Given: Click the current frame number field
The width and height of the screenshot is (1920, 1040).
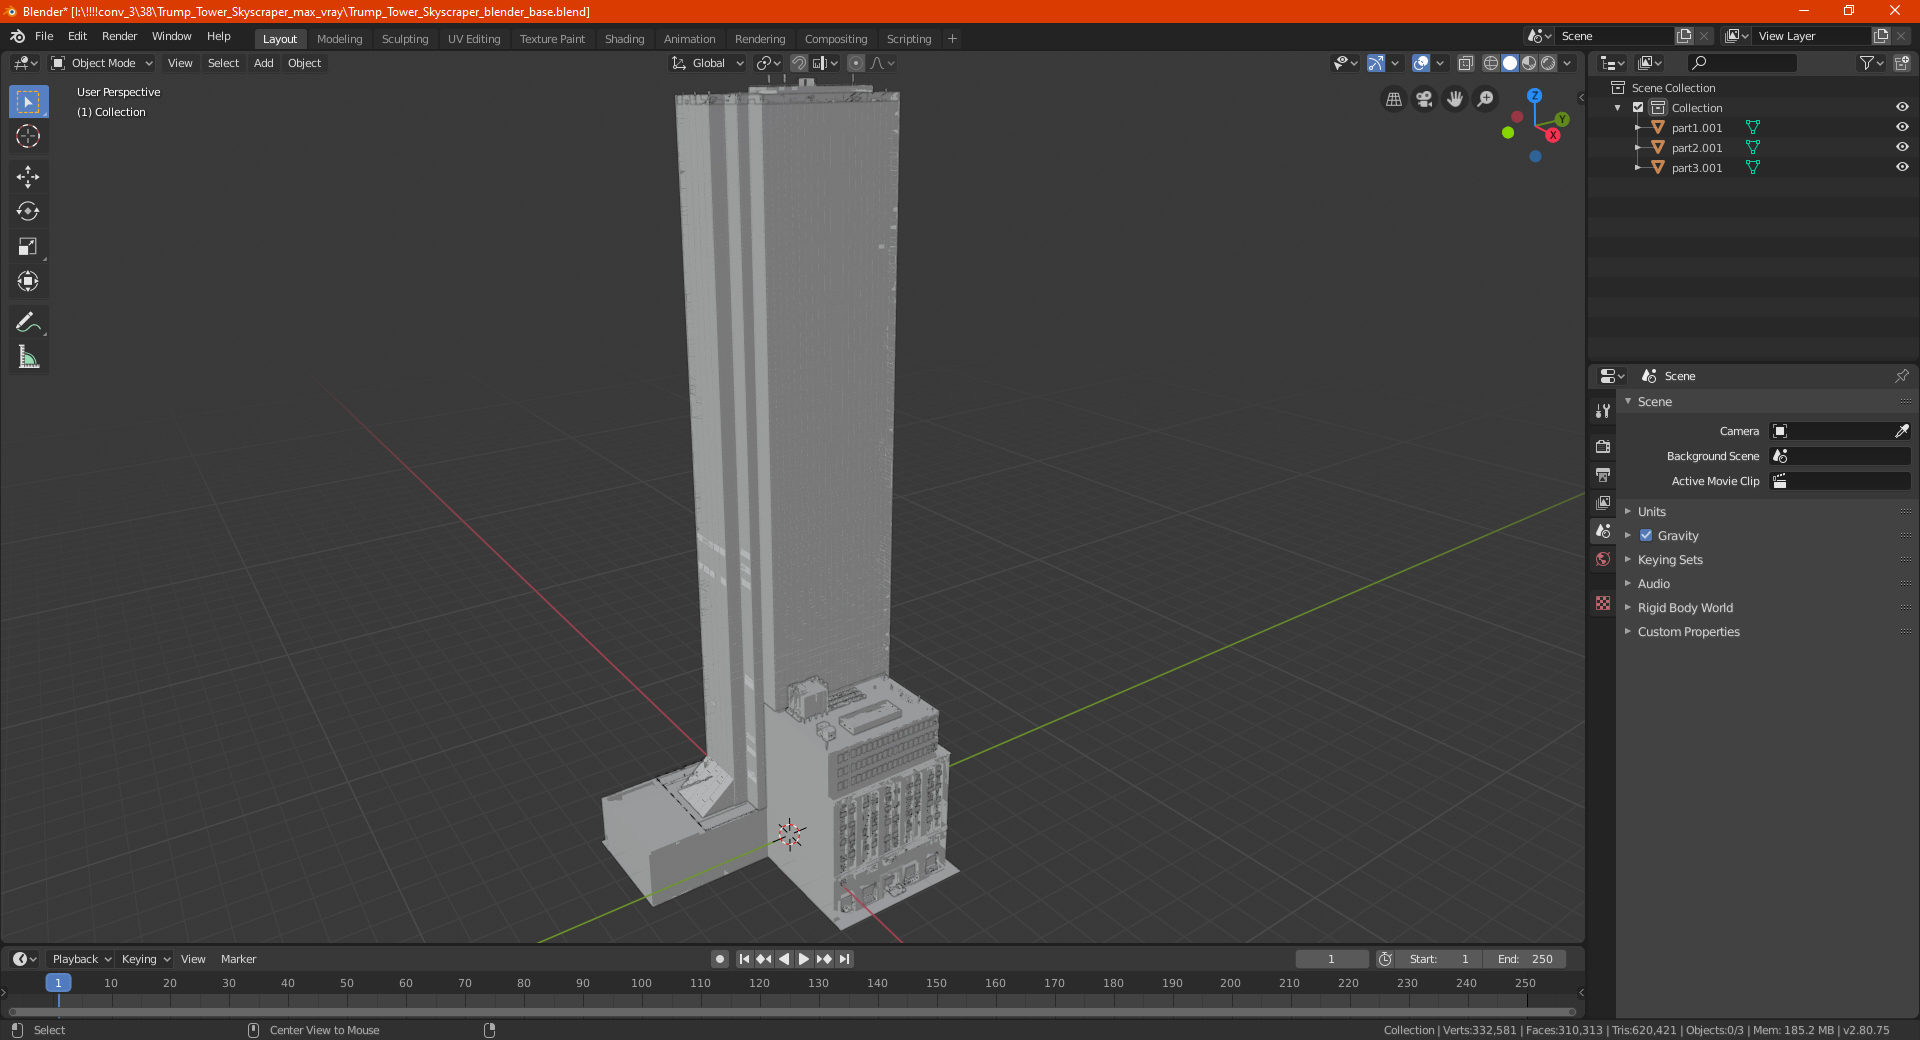Looking at the screenshot, I should click(1331, 959).
